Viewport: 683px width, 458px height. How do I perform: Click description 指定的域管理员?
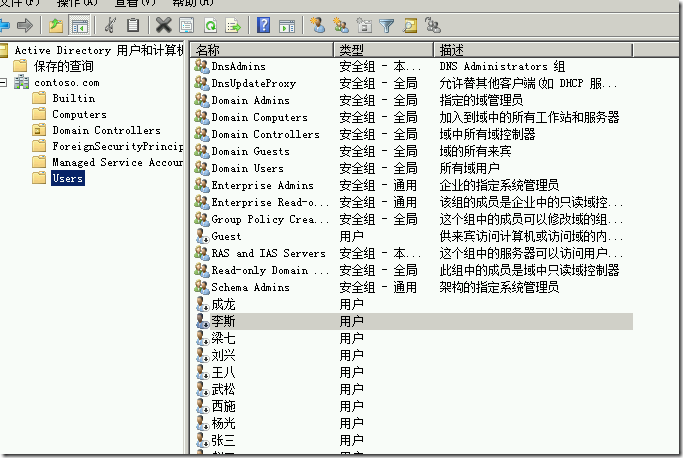coord(481,100)
